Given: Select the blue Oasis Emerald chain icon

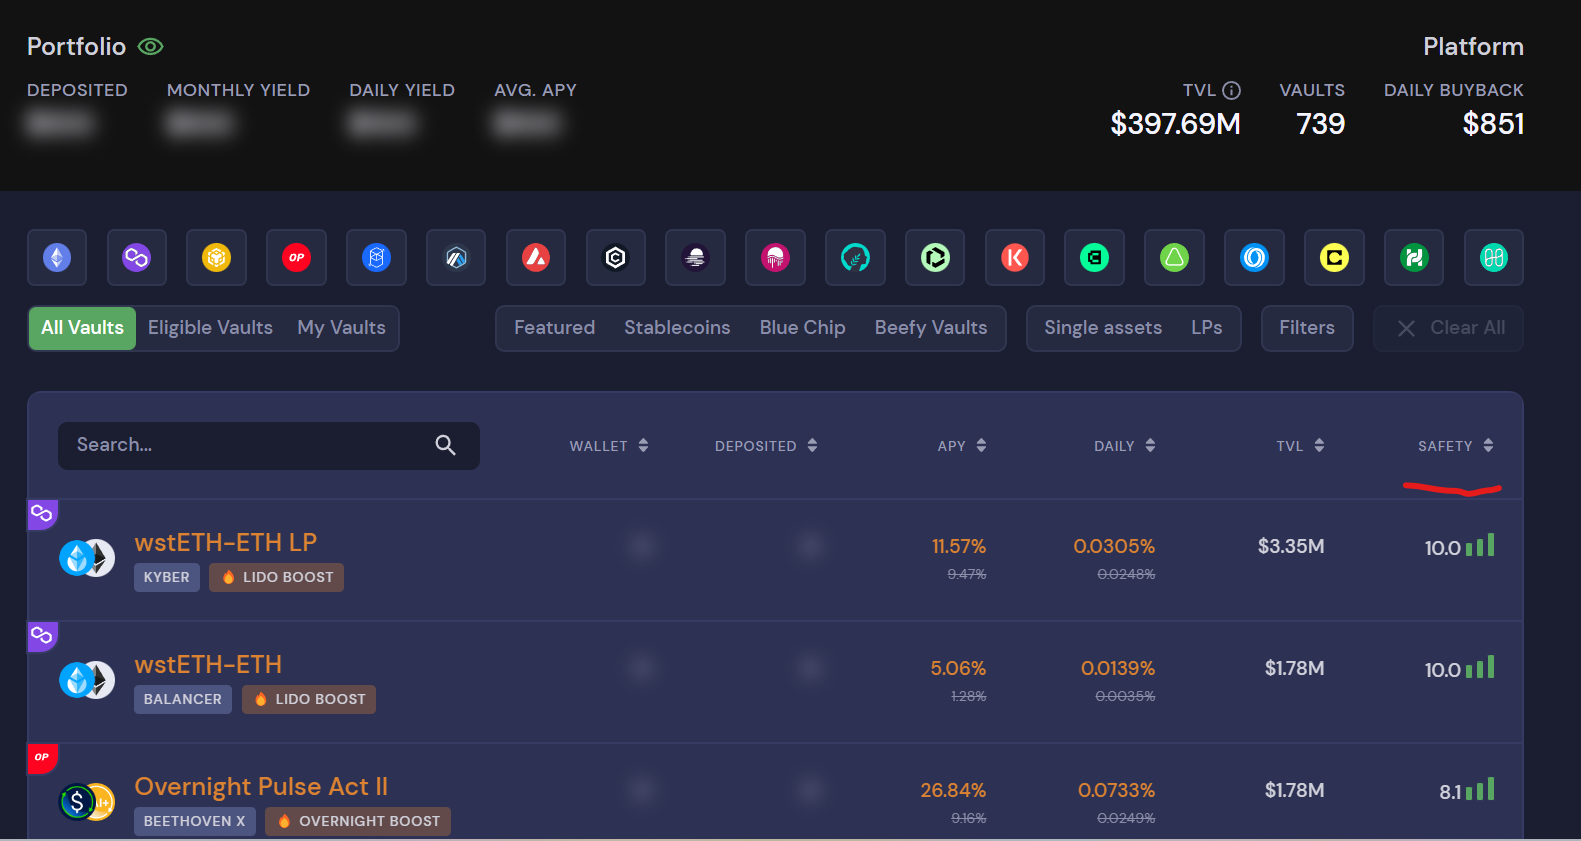Looking at the screenshot, I should point(1254,258).
